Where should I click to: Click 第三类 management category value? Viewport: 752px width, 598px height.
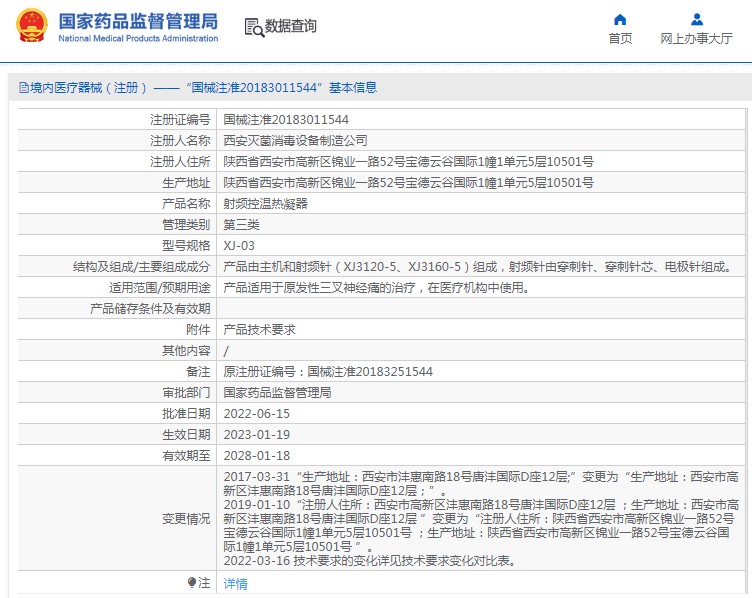[x=241, y=224]
